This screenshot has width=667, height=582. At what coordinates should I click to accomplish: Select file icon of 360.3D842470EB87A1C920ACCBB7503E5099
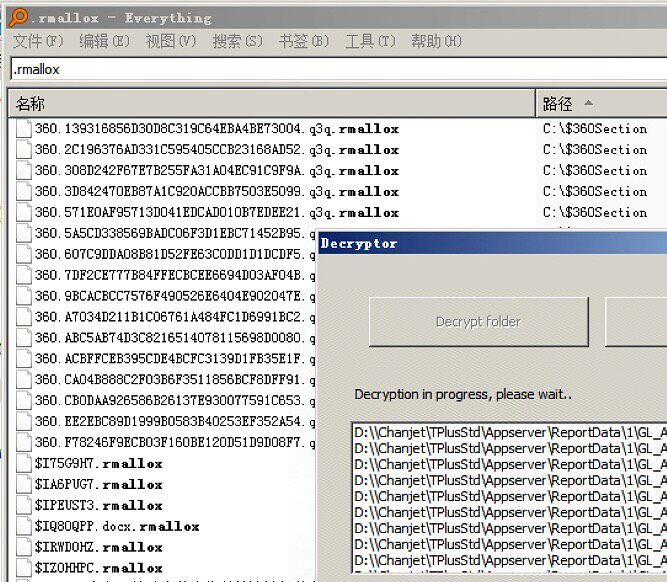click(24, 191)
